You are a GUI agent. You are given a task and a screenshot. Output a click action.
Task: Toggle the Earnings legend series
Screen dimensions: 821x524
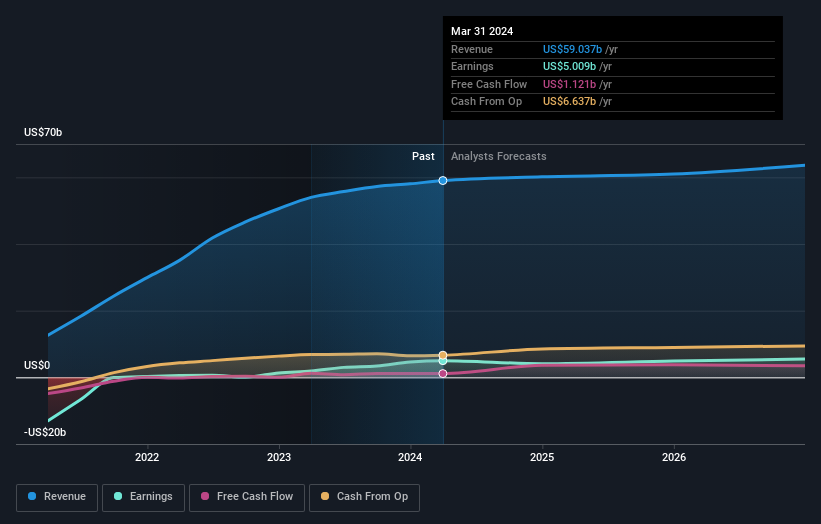143,497
